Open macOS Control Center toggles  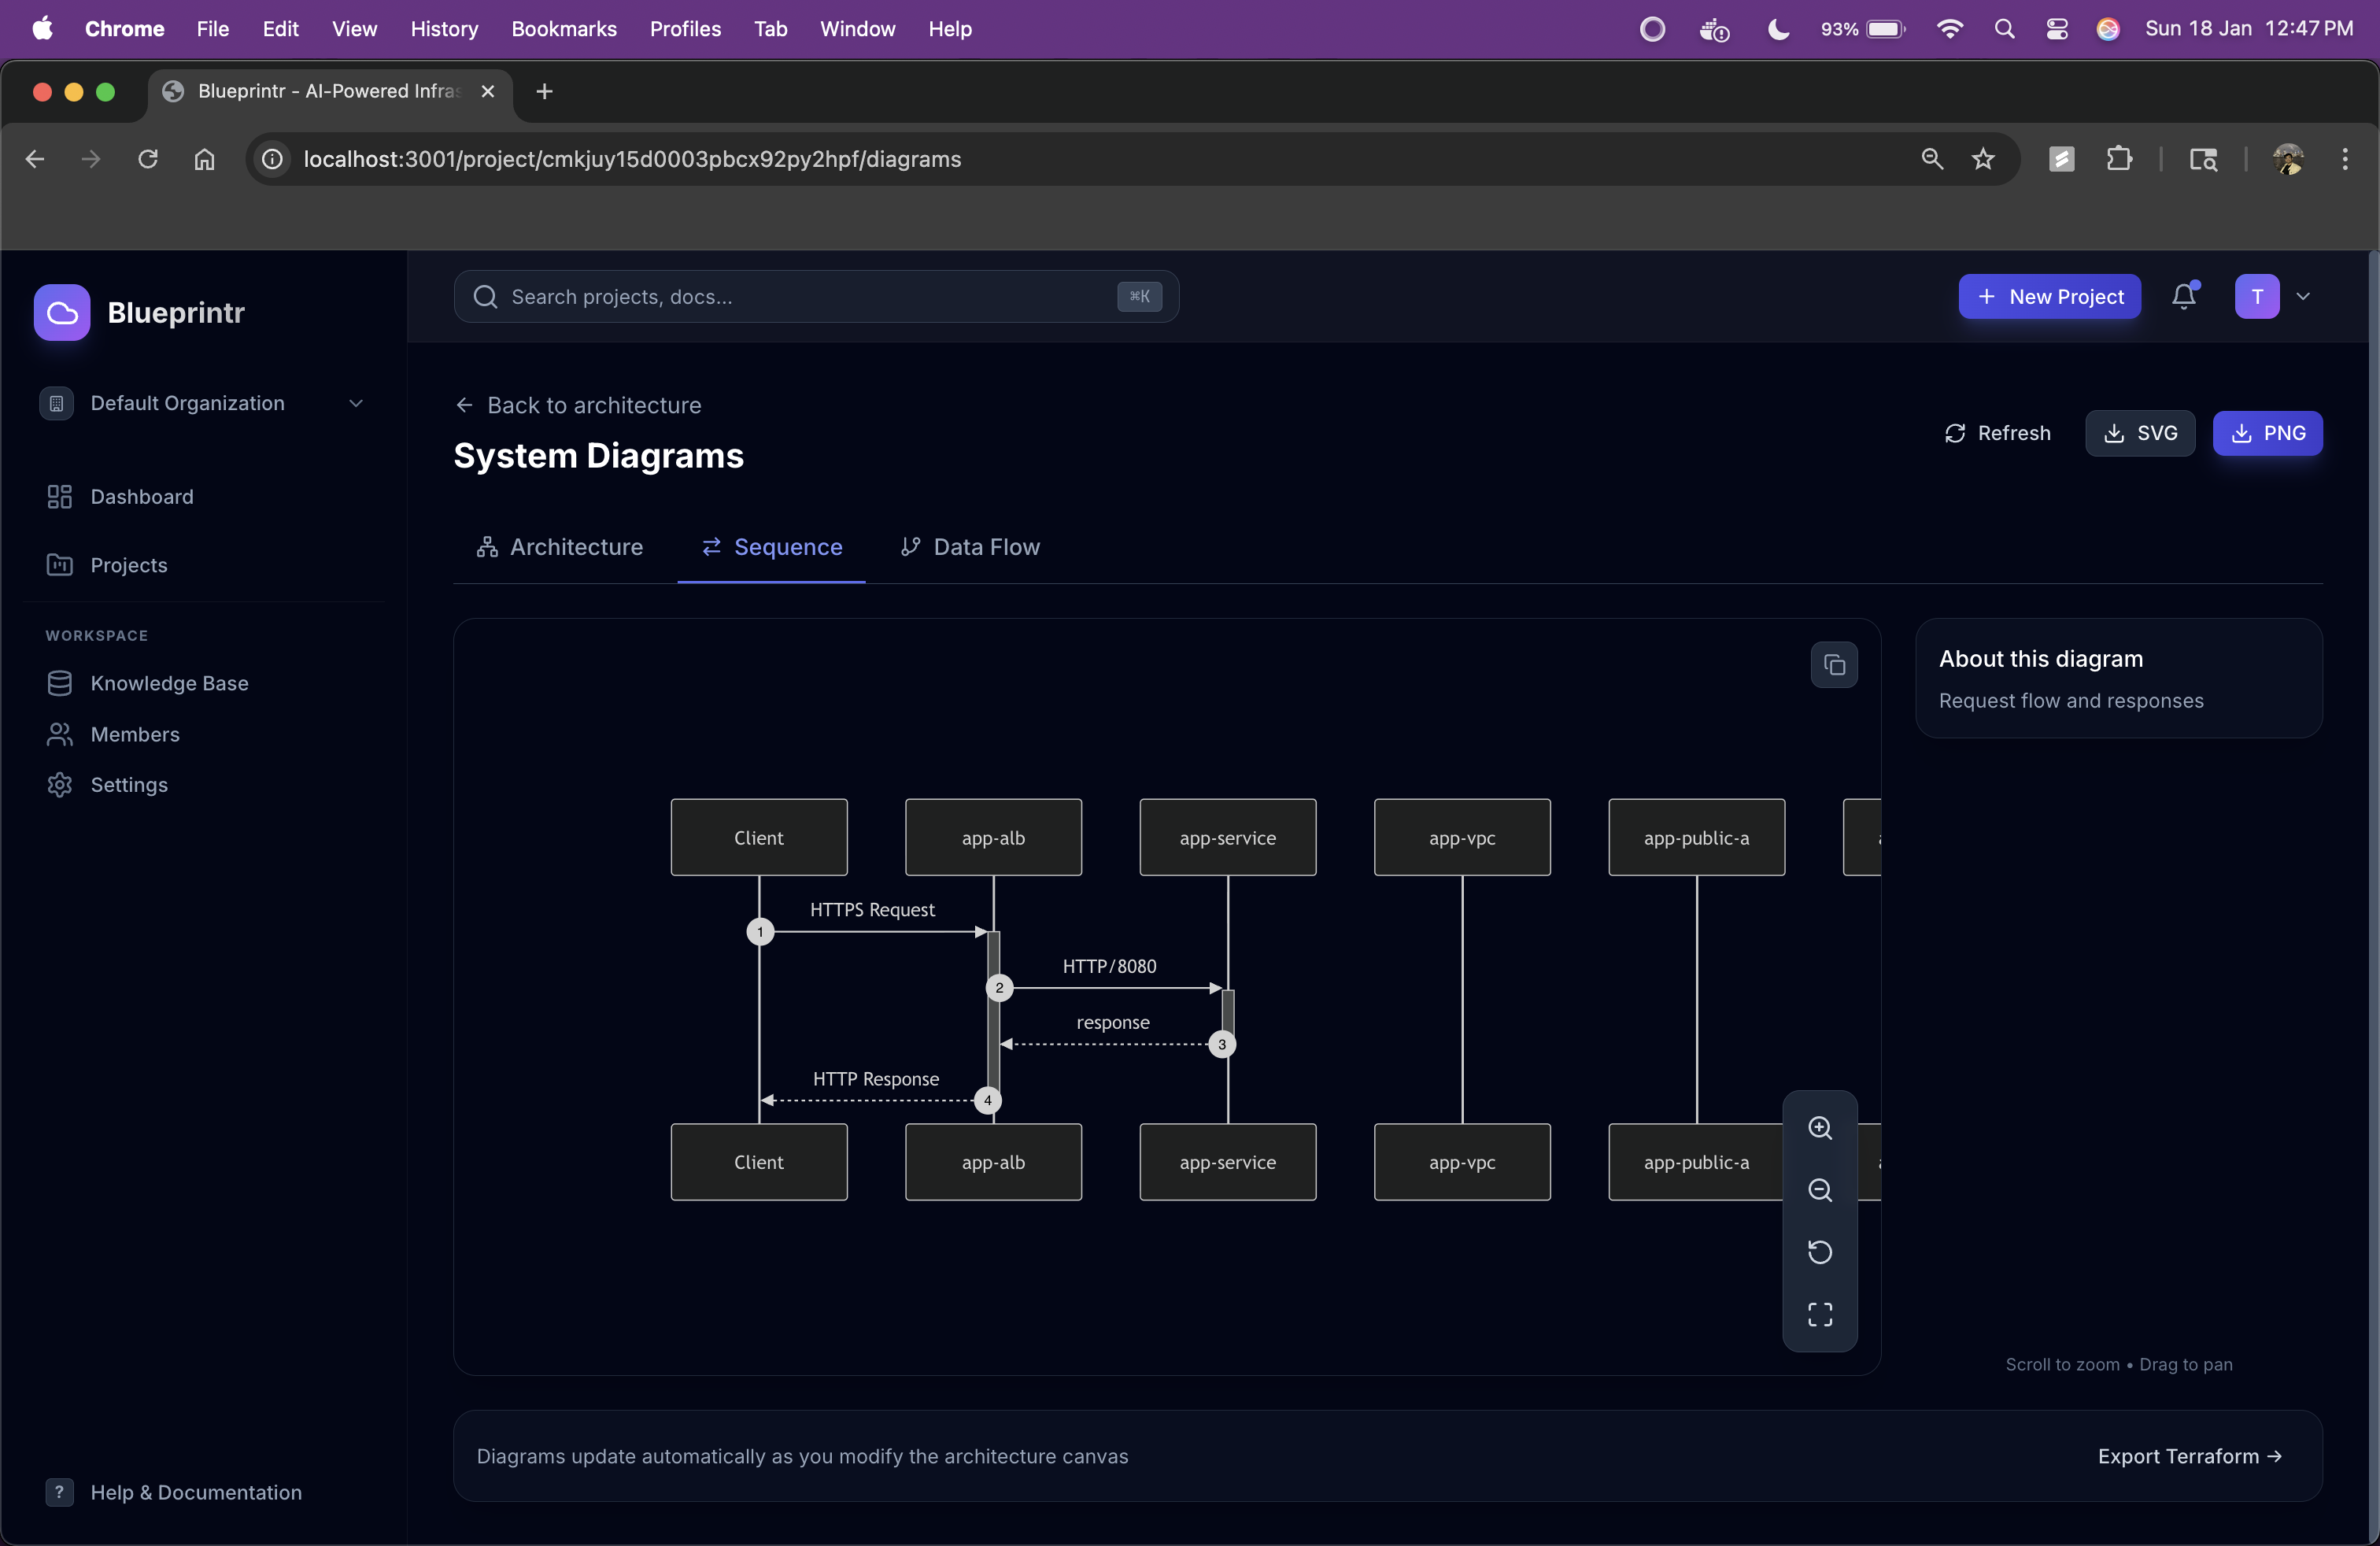point(2057,29)
